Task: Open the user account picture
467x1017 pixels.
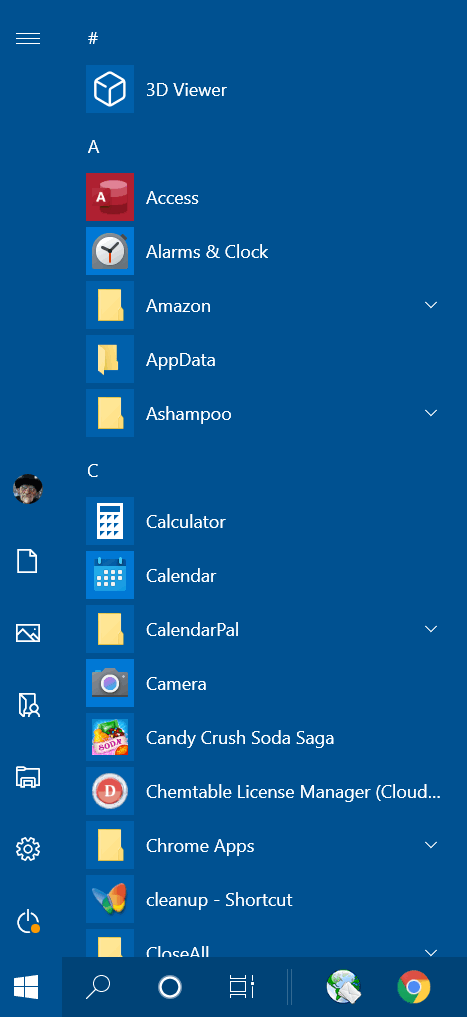Action: [28, 489]
